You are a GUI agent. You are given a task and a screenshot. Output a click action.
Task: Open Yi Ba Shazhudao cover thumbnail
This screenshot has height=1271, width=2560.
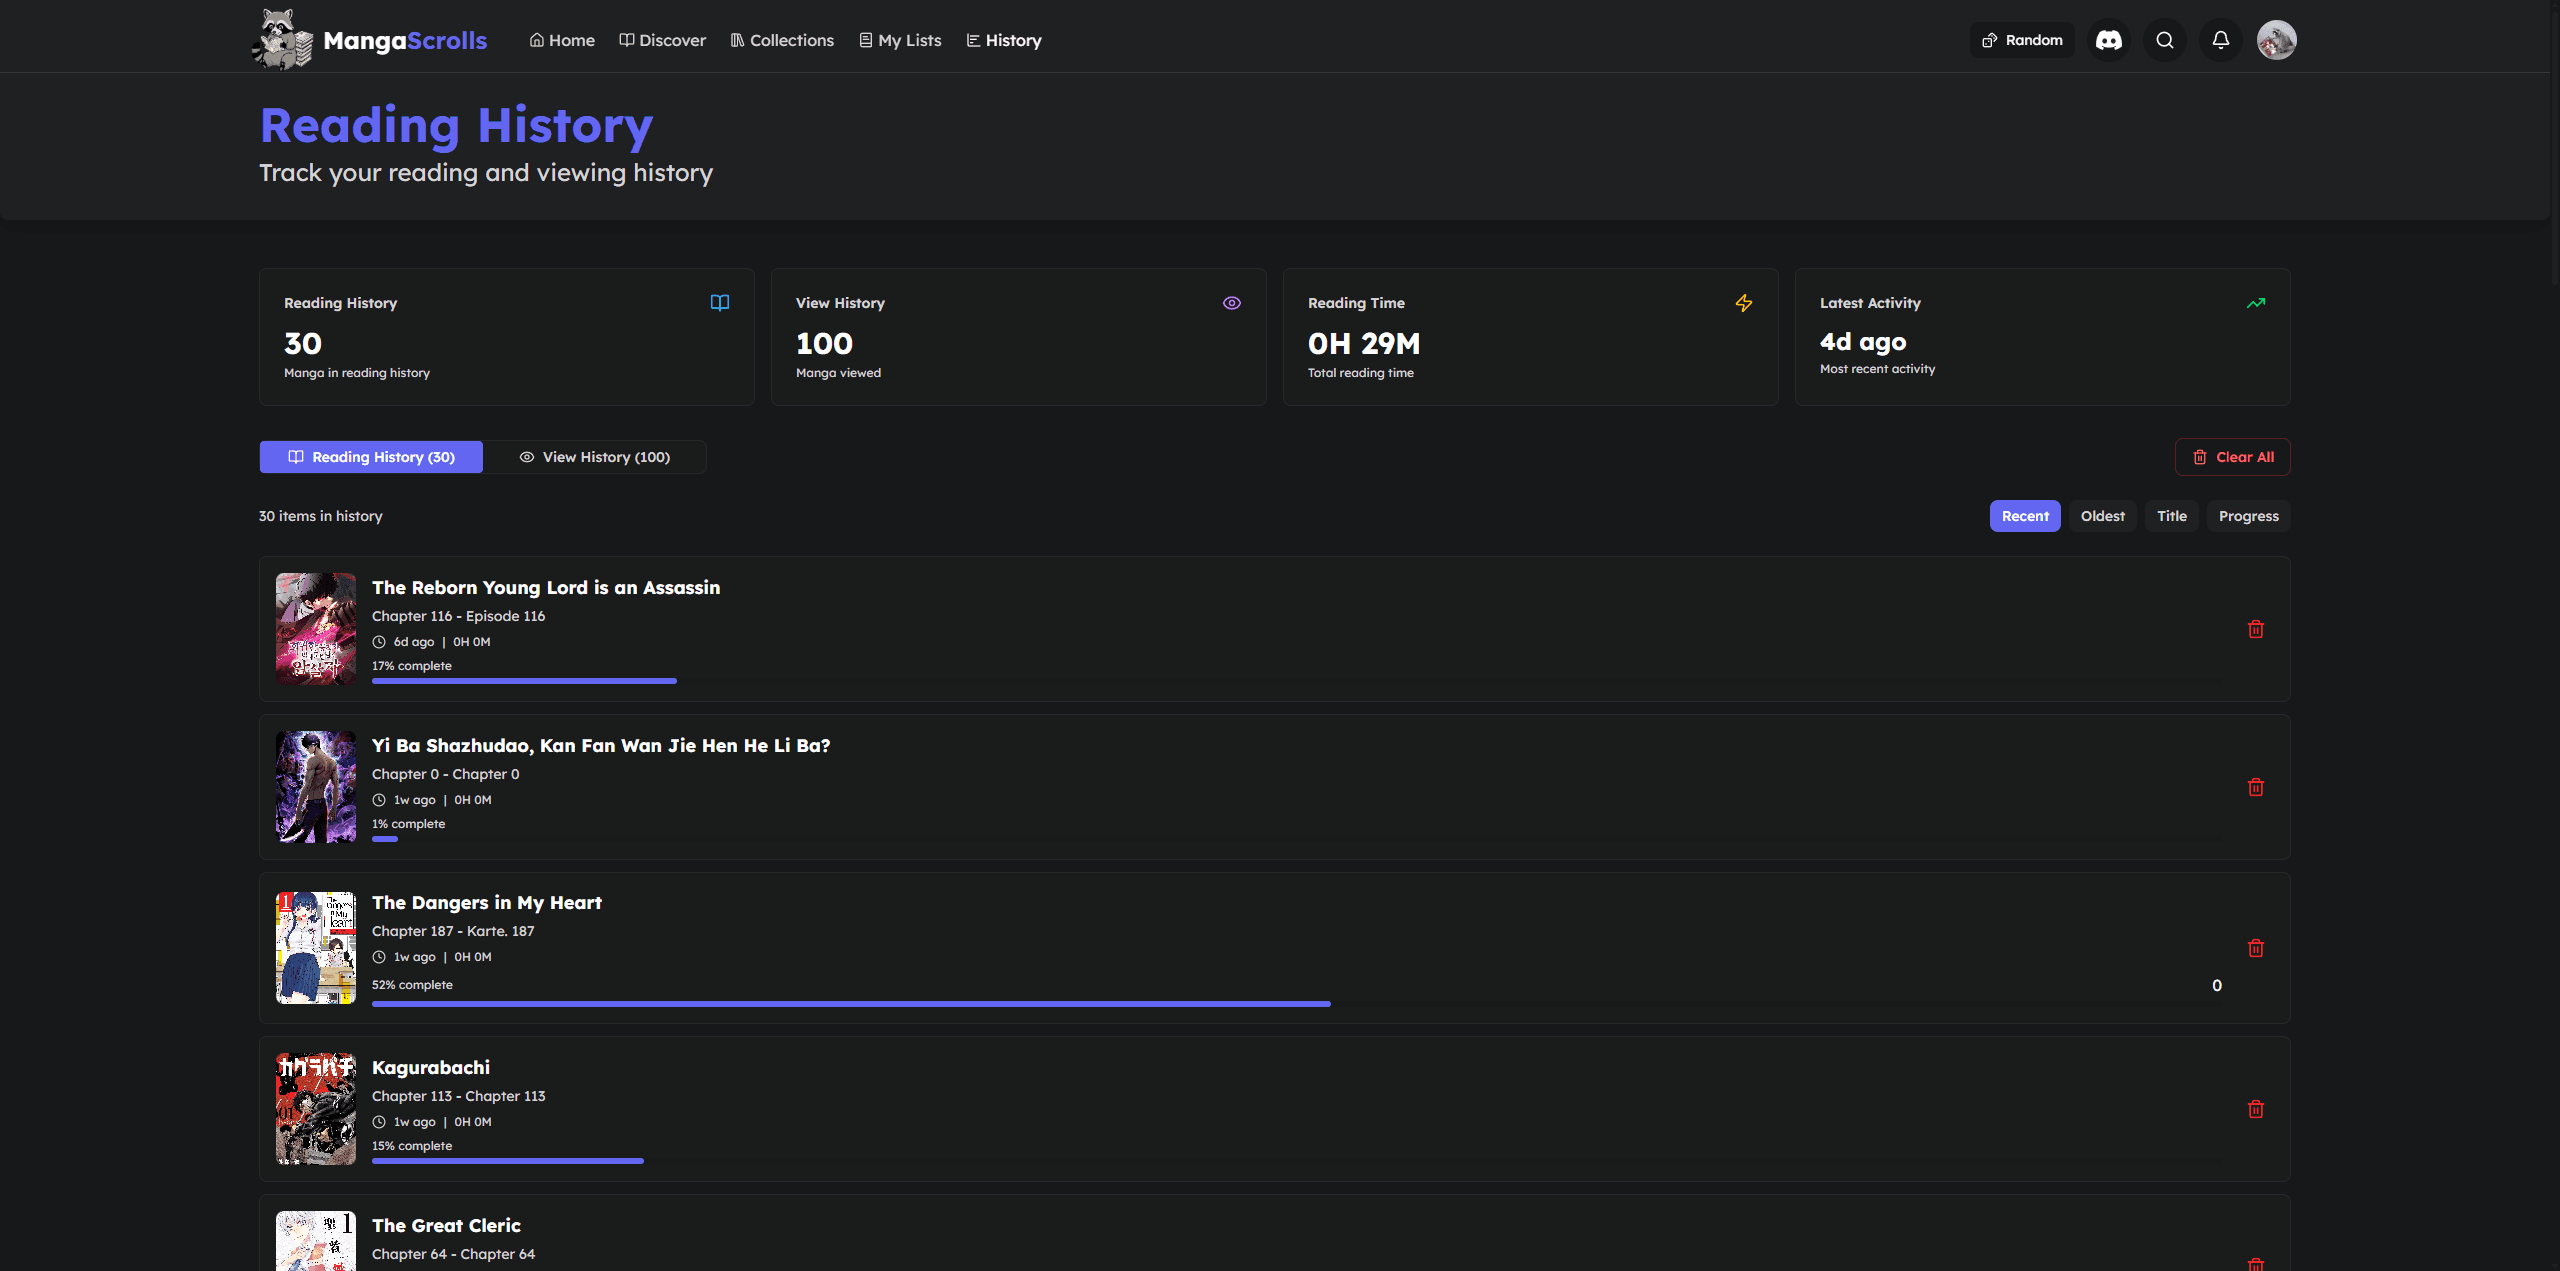click(316, 787)
